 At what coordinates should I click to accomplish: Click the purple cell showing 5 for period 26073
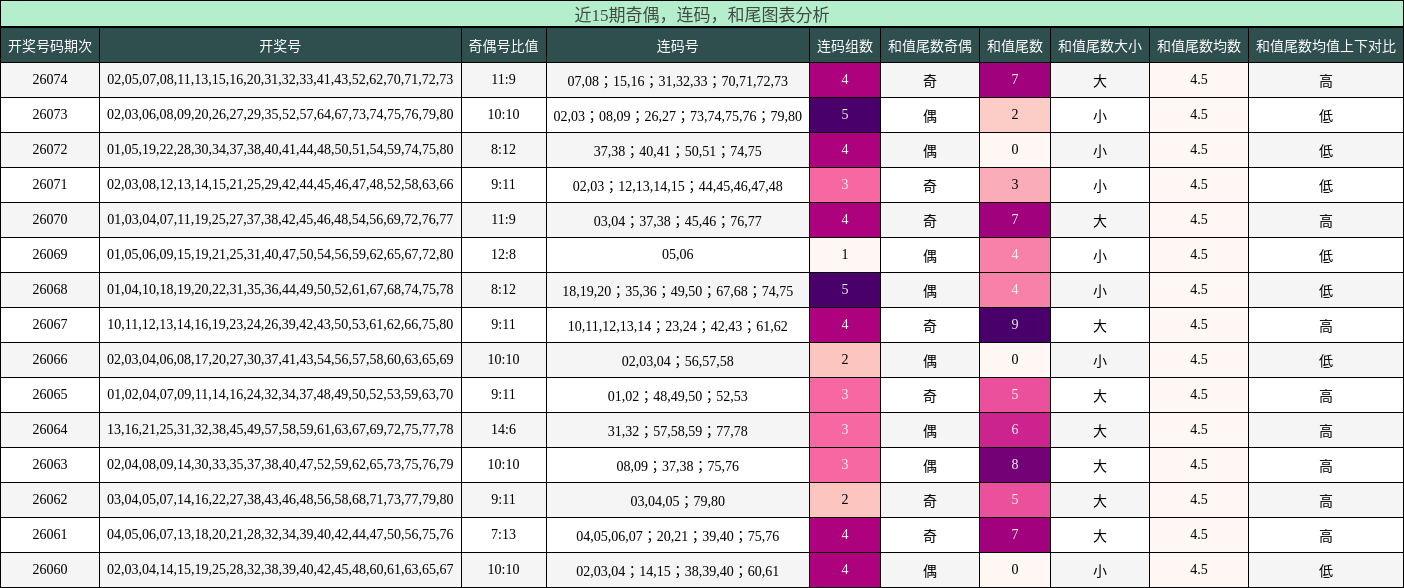click(844, 115)
